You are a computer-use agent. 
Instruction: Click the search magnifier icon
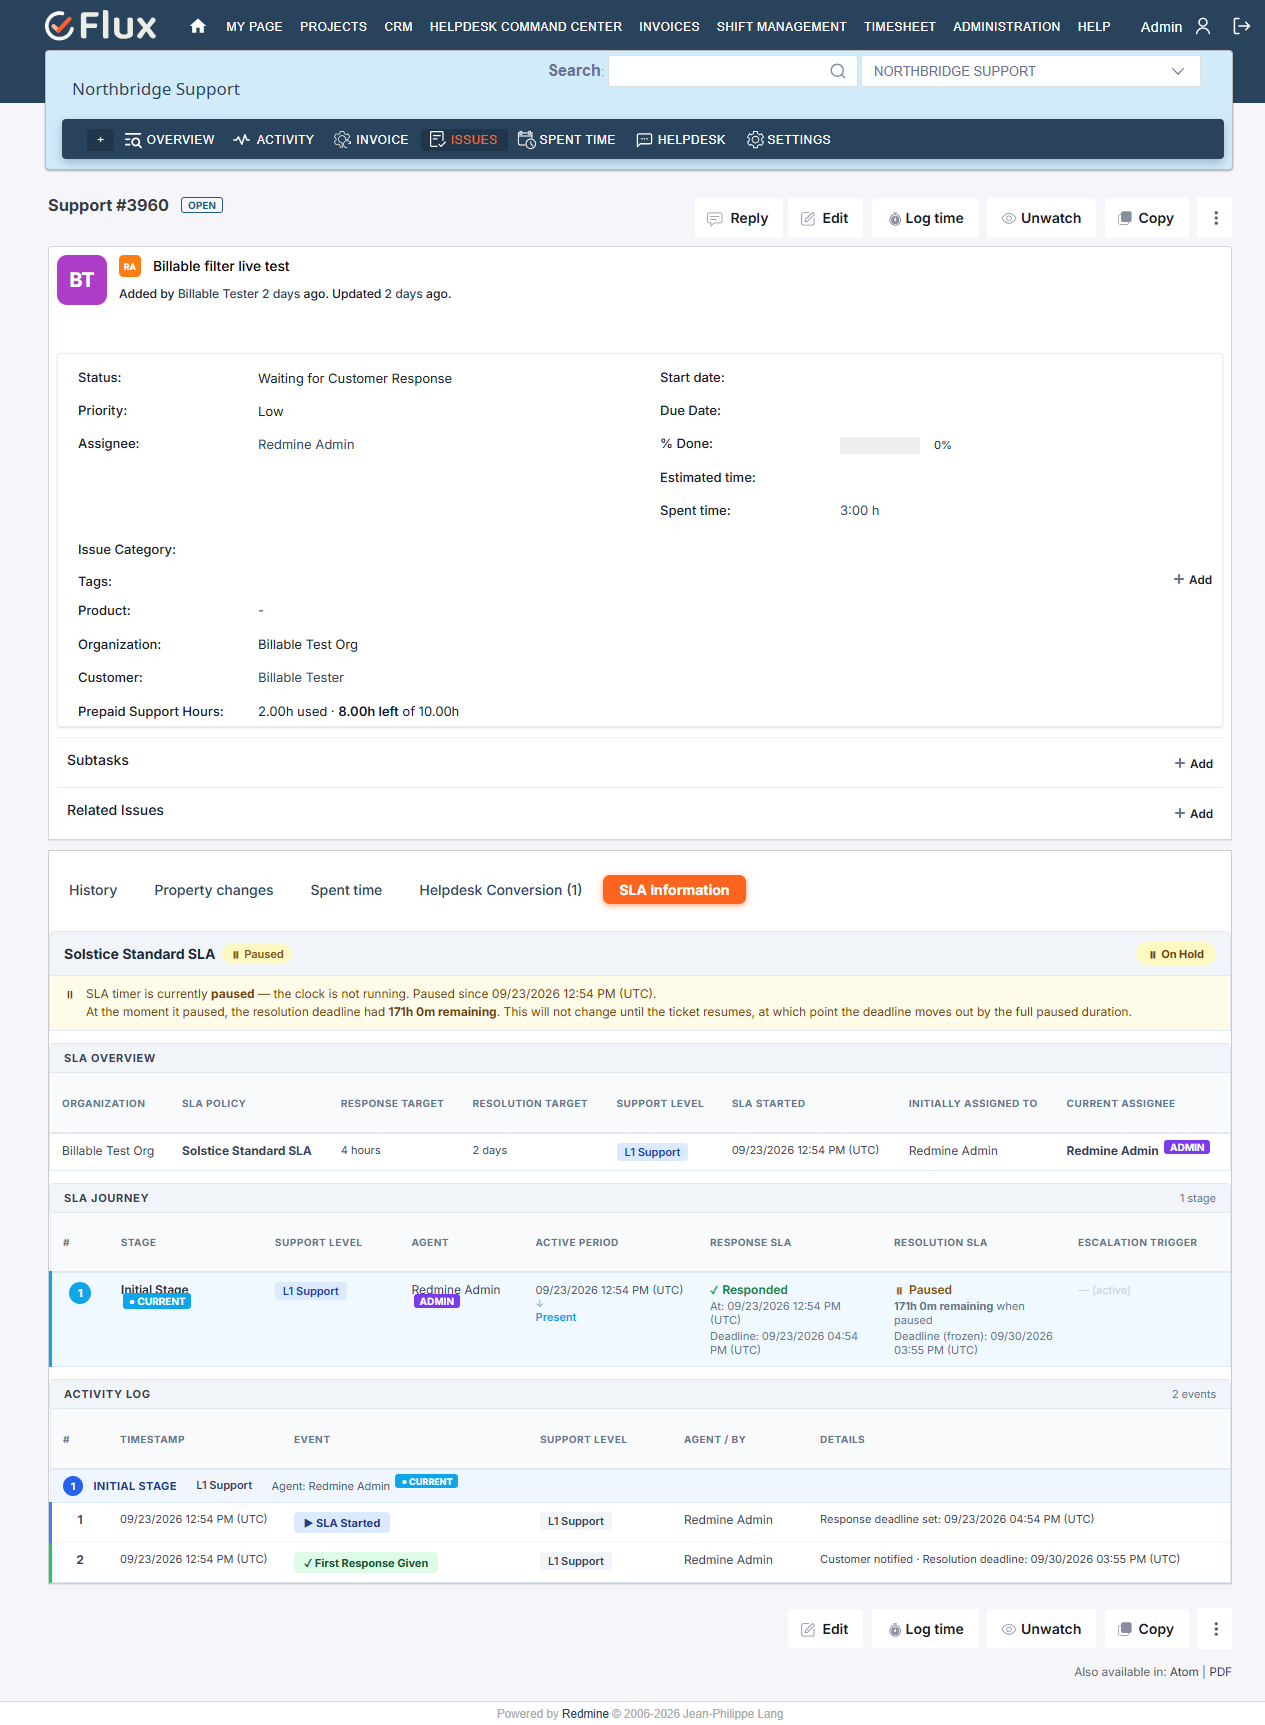click(838, 71)
